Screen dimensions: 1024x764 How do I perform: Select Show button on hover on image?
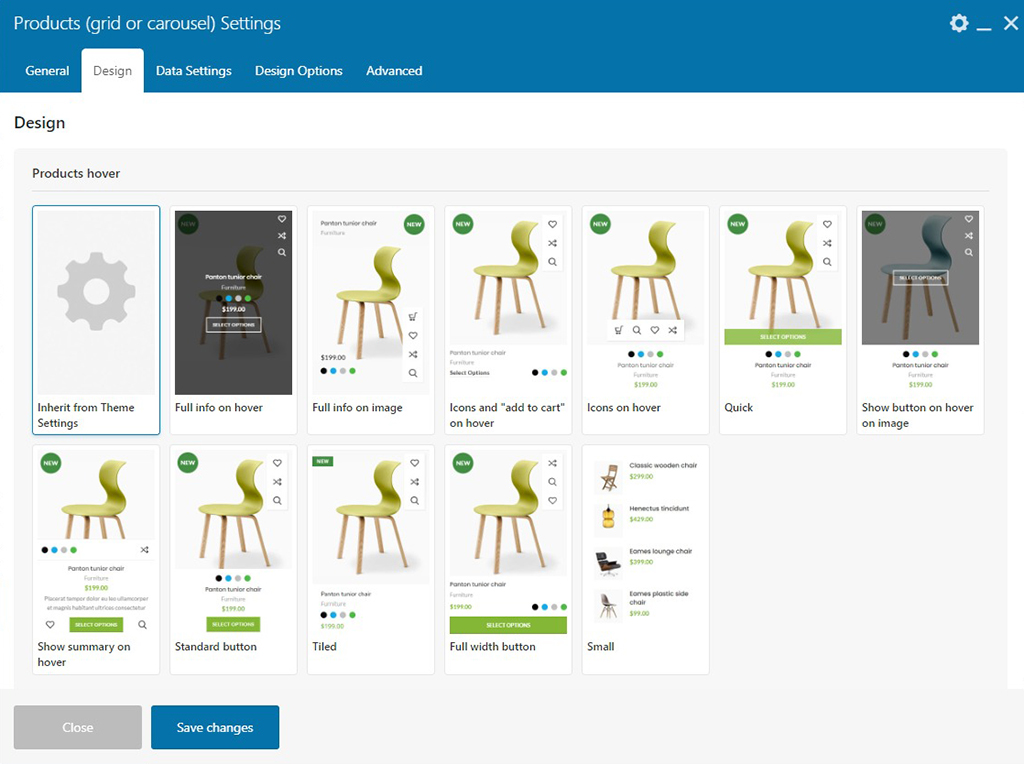coord(919,318)
